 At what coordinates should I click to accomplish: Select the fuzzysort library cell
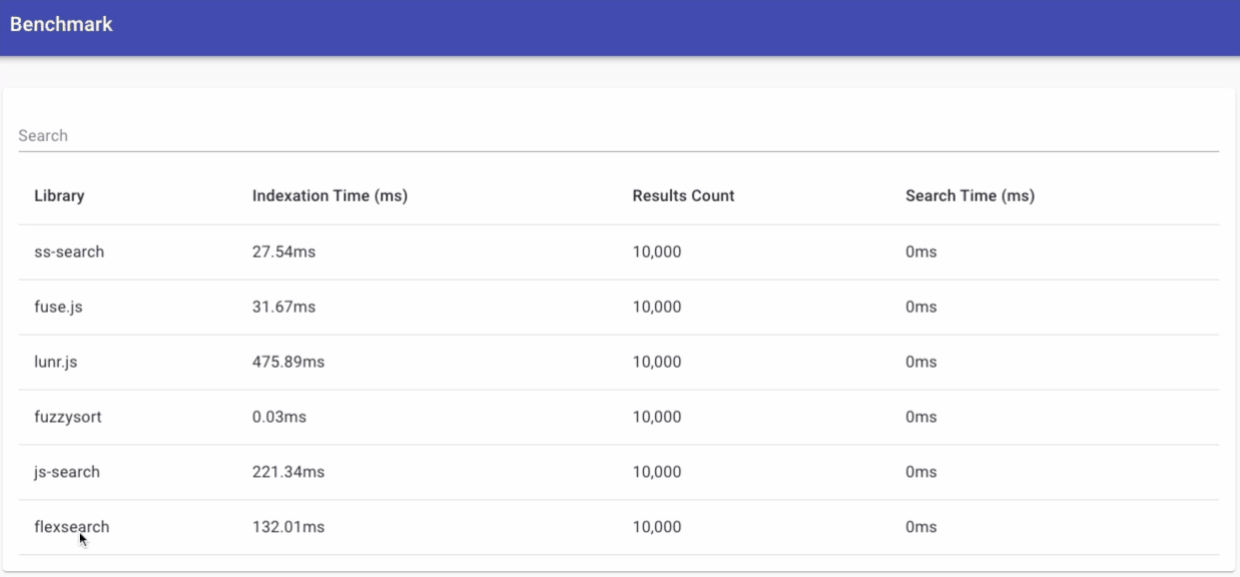(x=68, y=417)
